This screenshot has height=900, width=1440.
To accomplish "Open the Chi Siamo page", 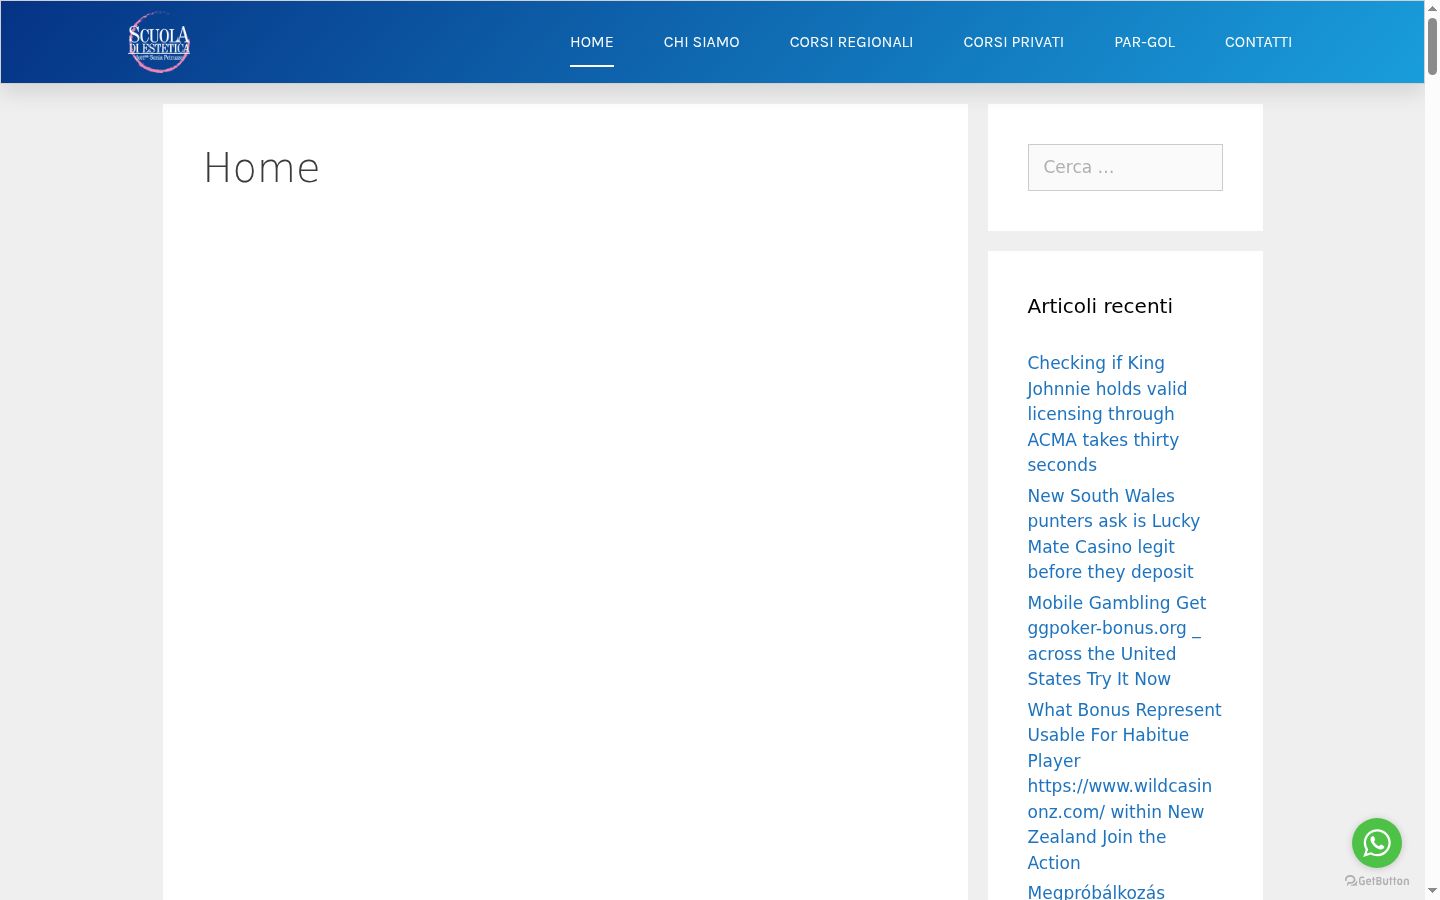I will (x=702, y=42).
